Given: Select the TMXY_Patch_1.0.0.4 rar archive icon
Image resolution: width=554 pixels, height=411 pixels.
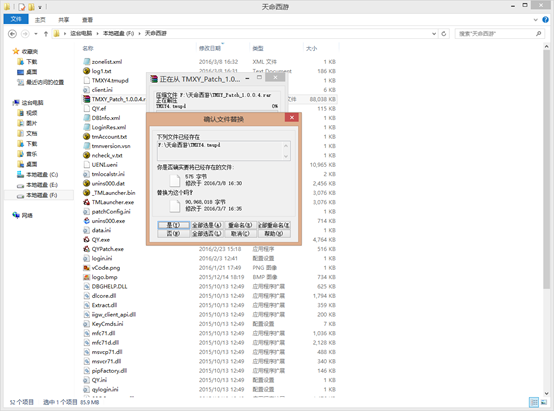Looking at the screenshot, I should 87,99.
